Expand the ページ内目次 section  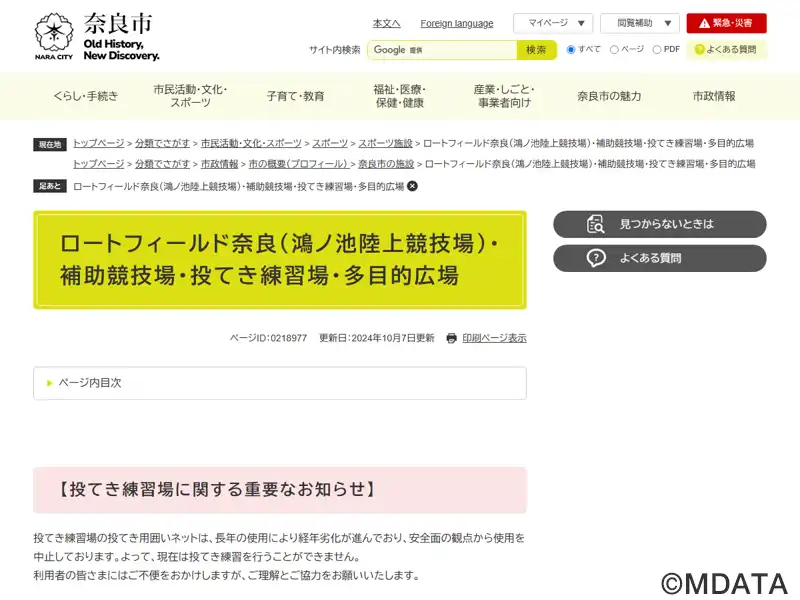click(280, 383)
